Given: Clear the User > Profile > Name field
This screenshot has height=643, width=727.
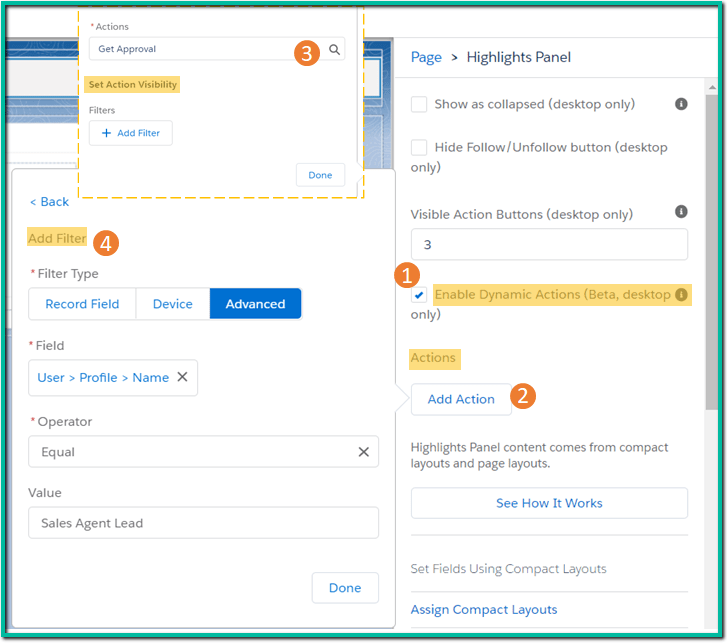Looking at the screenshot, I should pyautogui.click(x=182, y=378).
